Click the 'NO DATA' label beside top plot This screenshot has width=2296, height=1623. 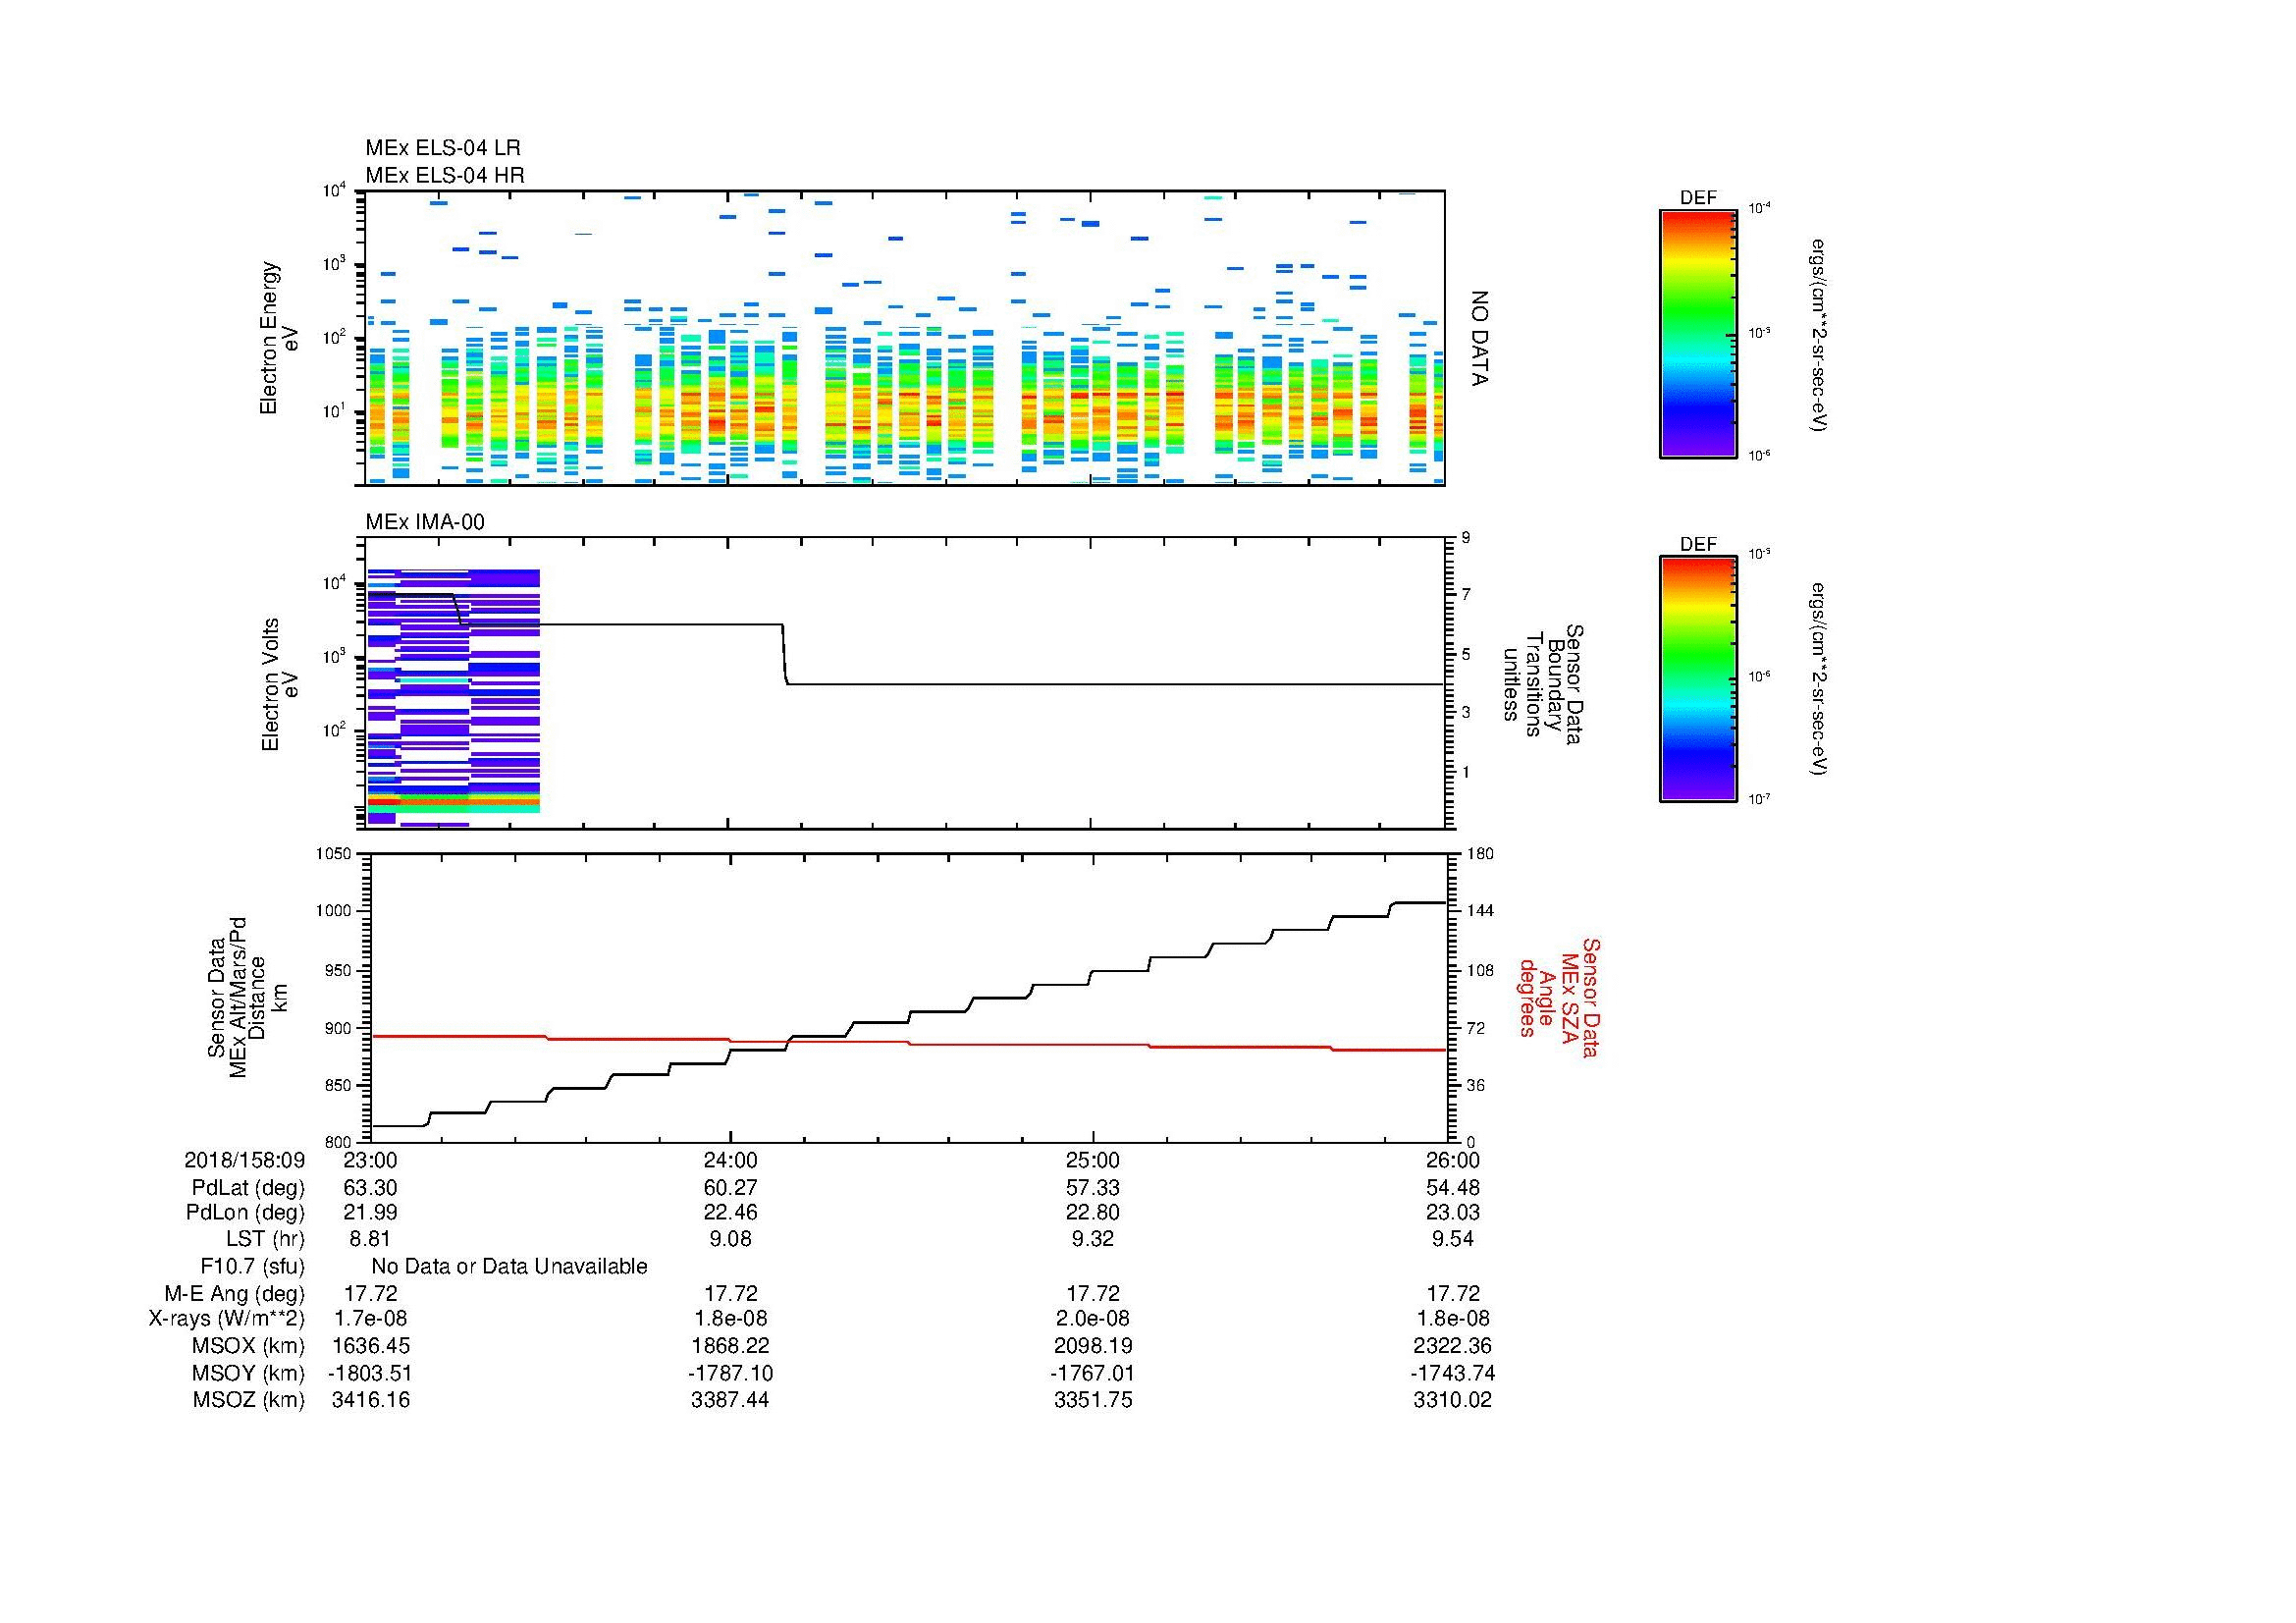(x=1480, y=338)
